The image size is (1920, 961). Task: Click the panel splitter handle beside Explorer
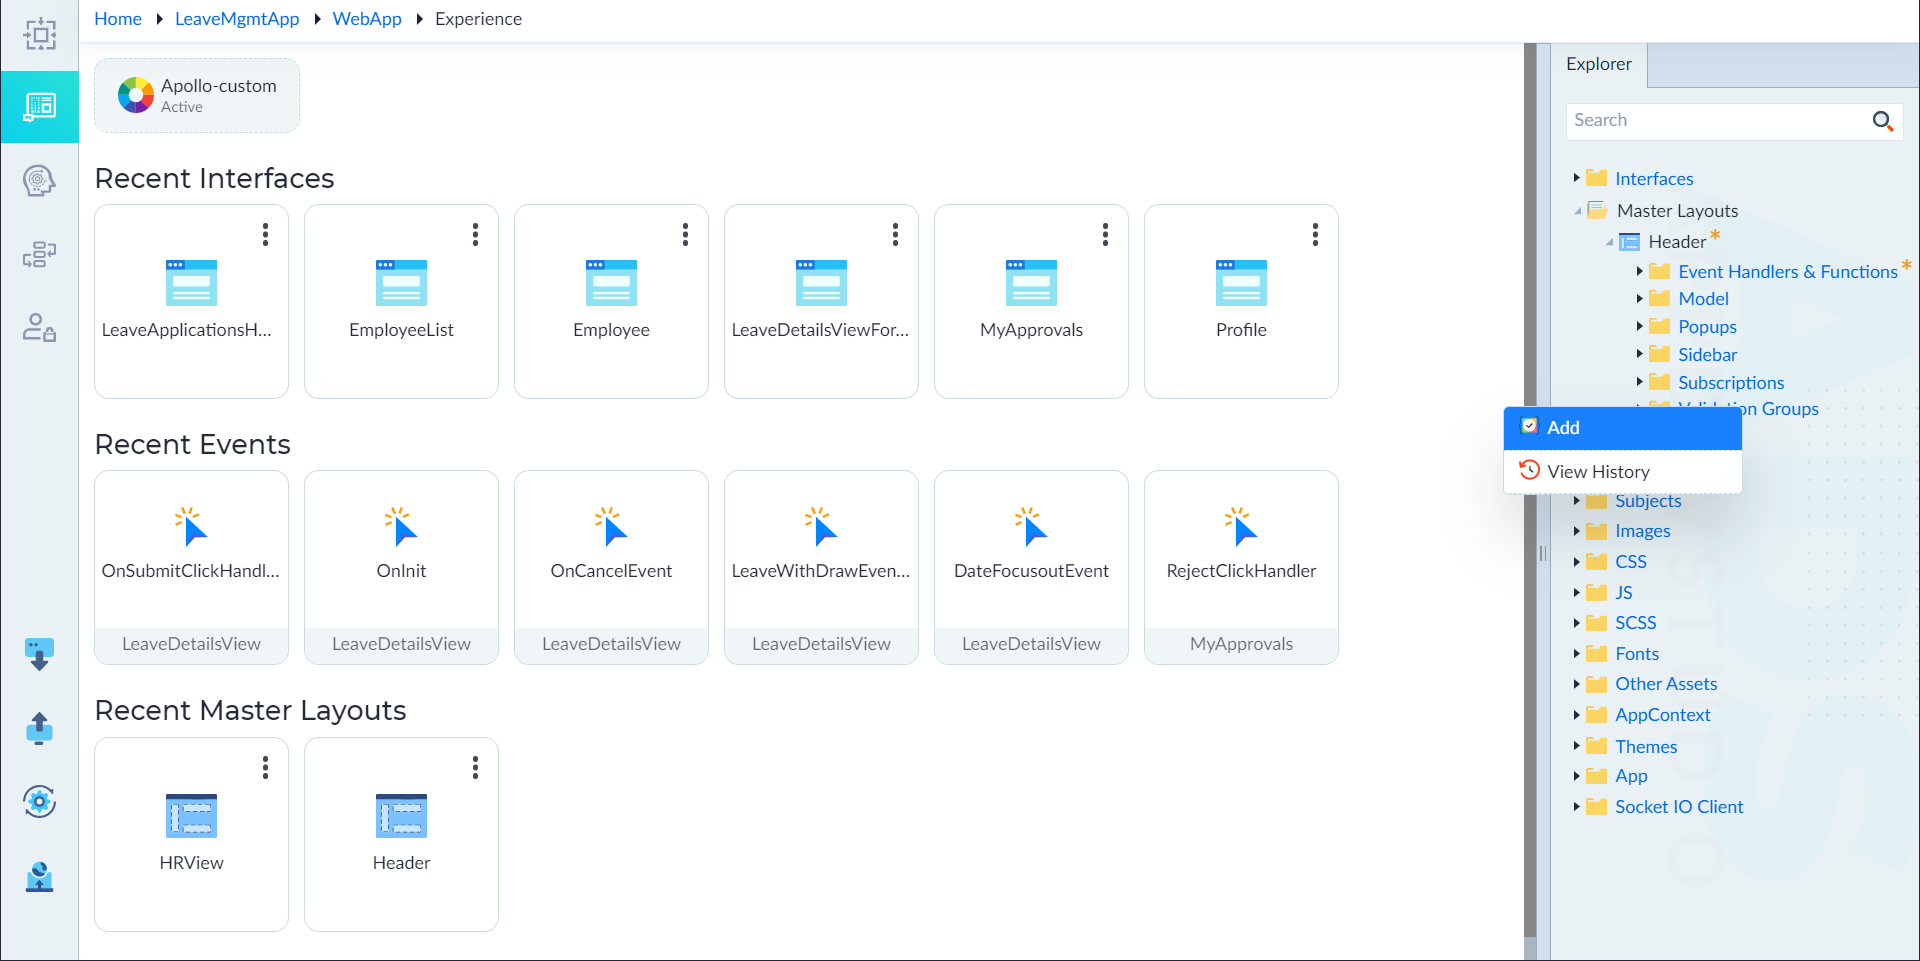pos(1542,553)
